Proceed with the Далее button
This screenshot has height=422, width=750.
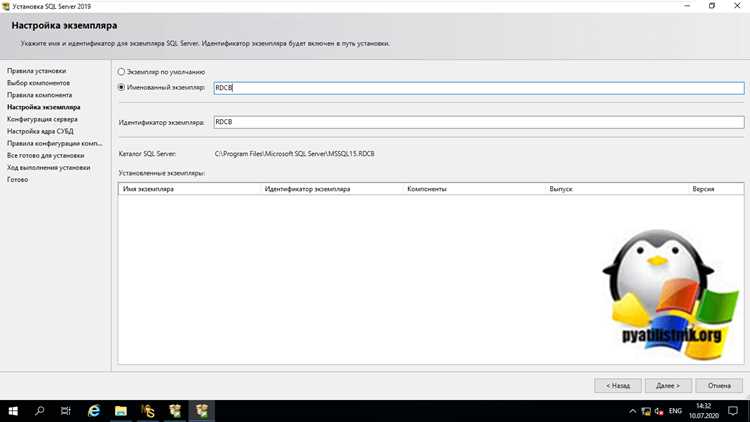pyautogui.click(x=668, y=386)
